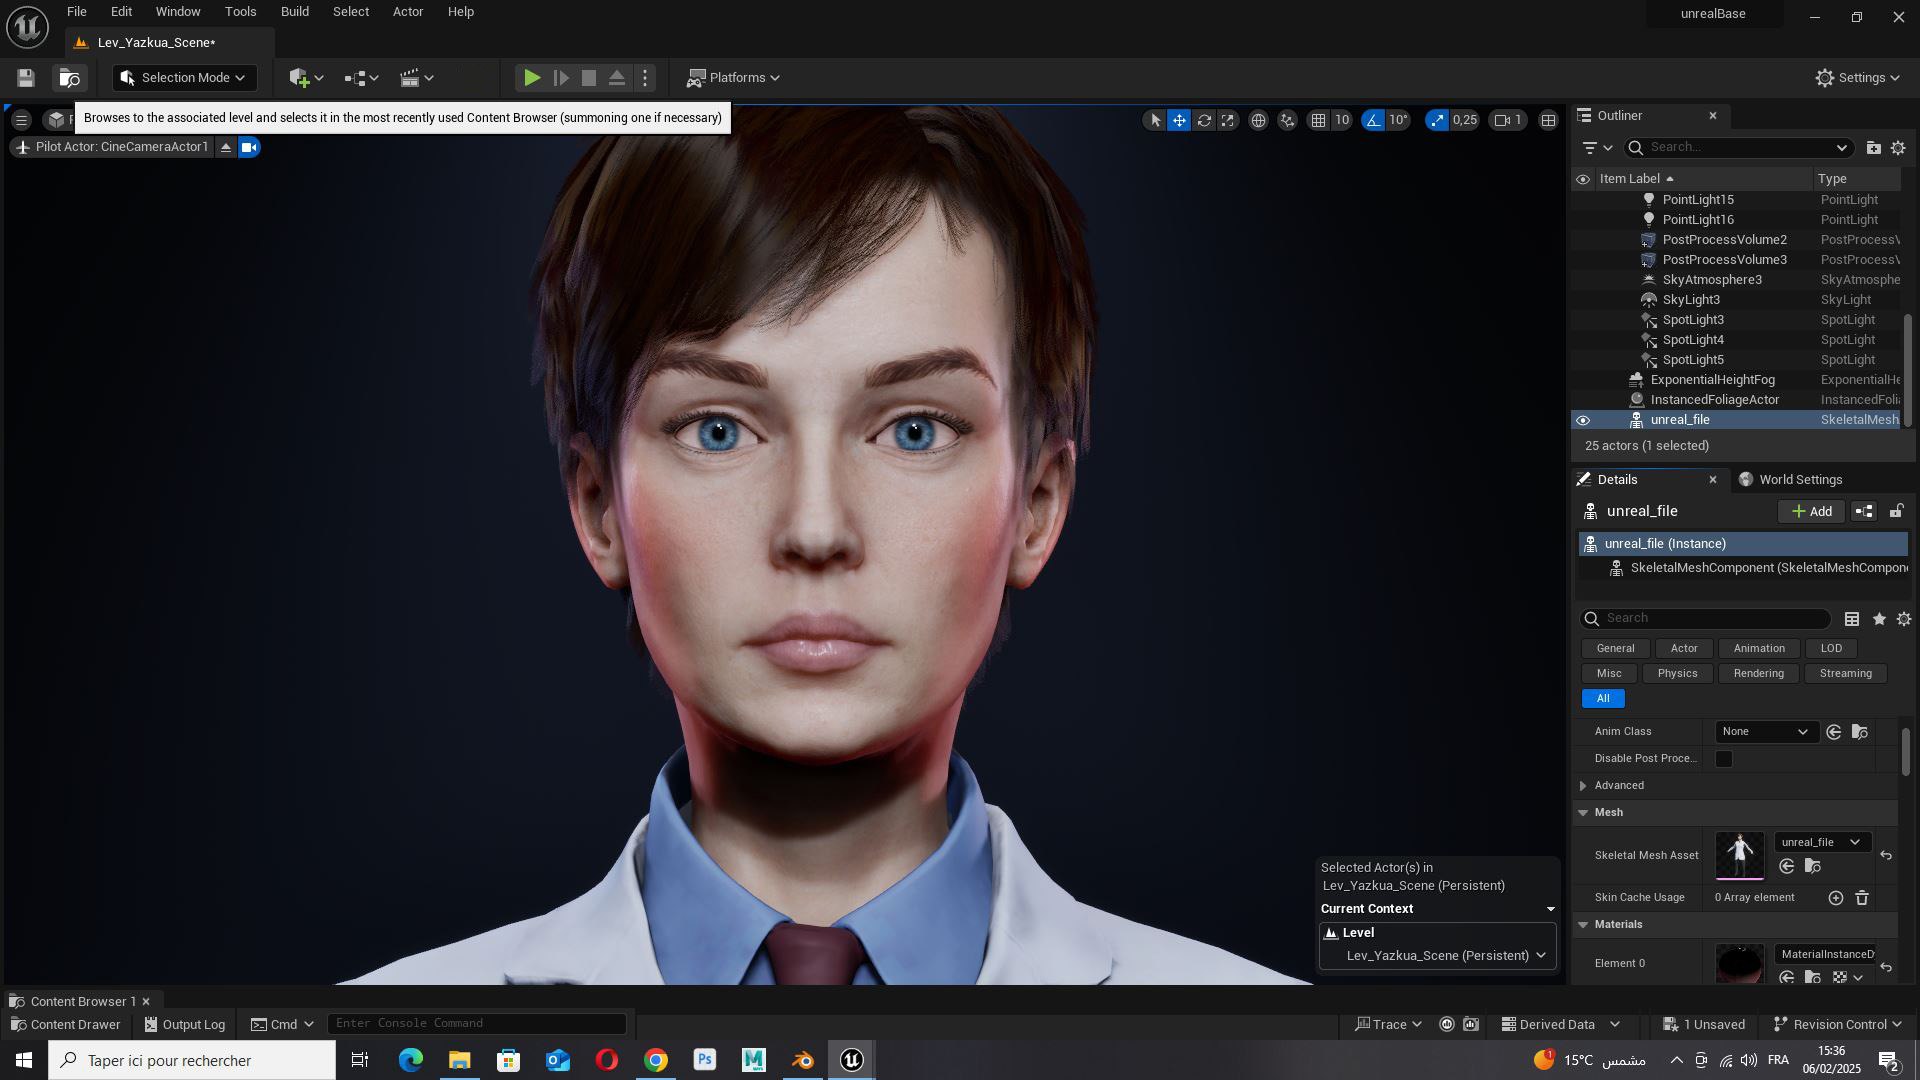Toggle rotation snapping angle icon

tap(1373, 120)
